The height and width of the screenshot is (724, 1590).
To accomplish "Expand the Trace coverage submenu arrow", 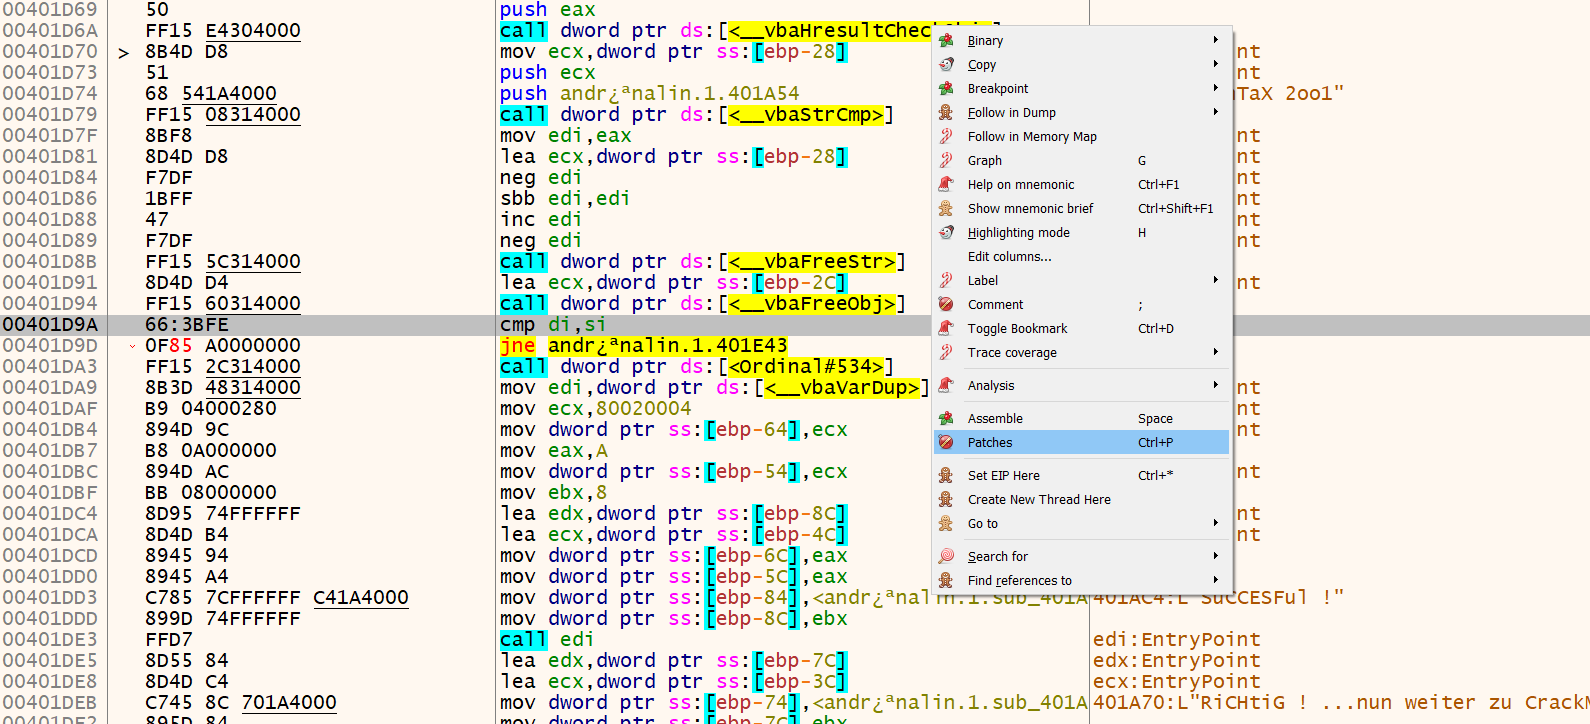I will [1216, 353].
